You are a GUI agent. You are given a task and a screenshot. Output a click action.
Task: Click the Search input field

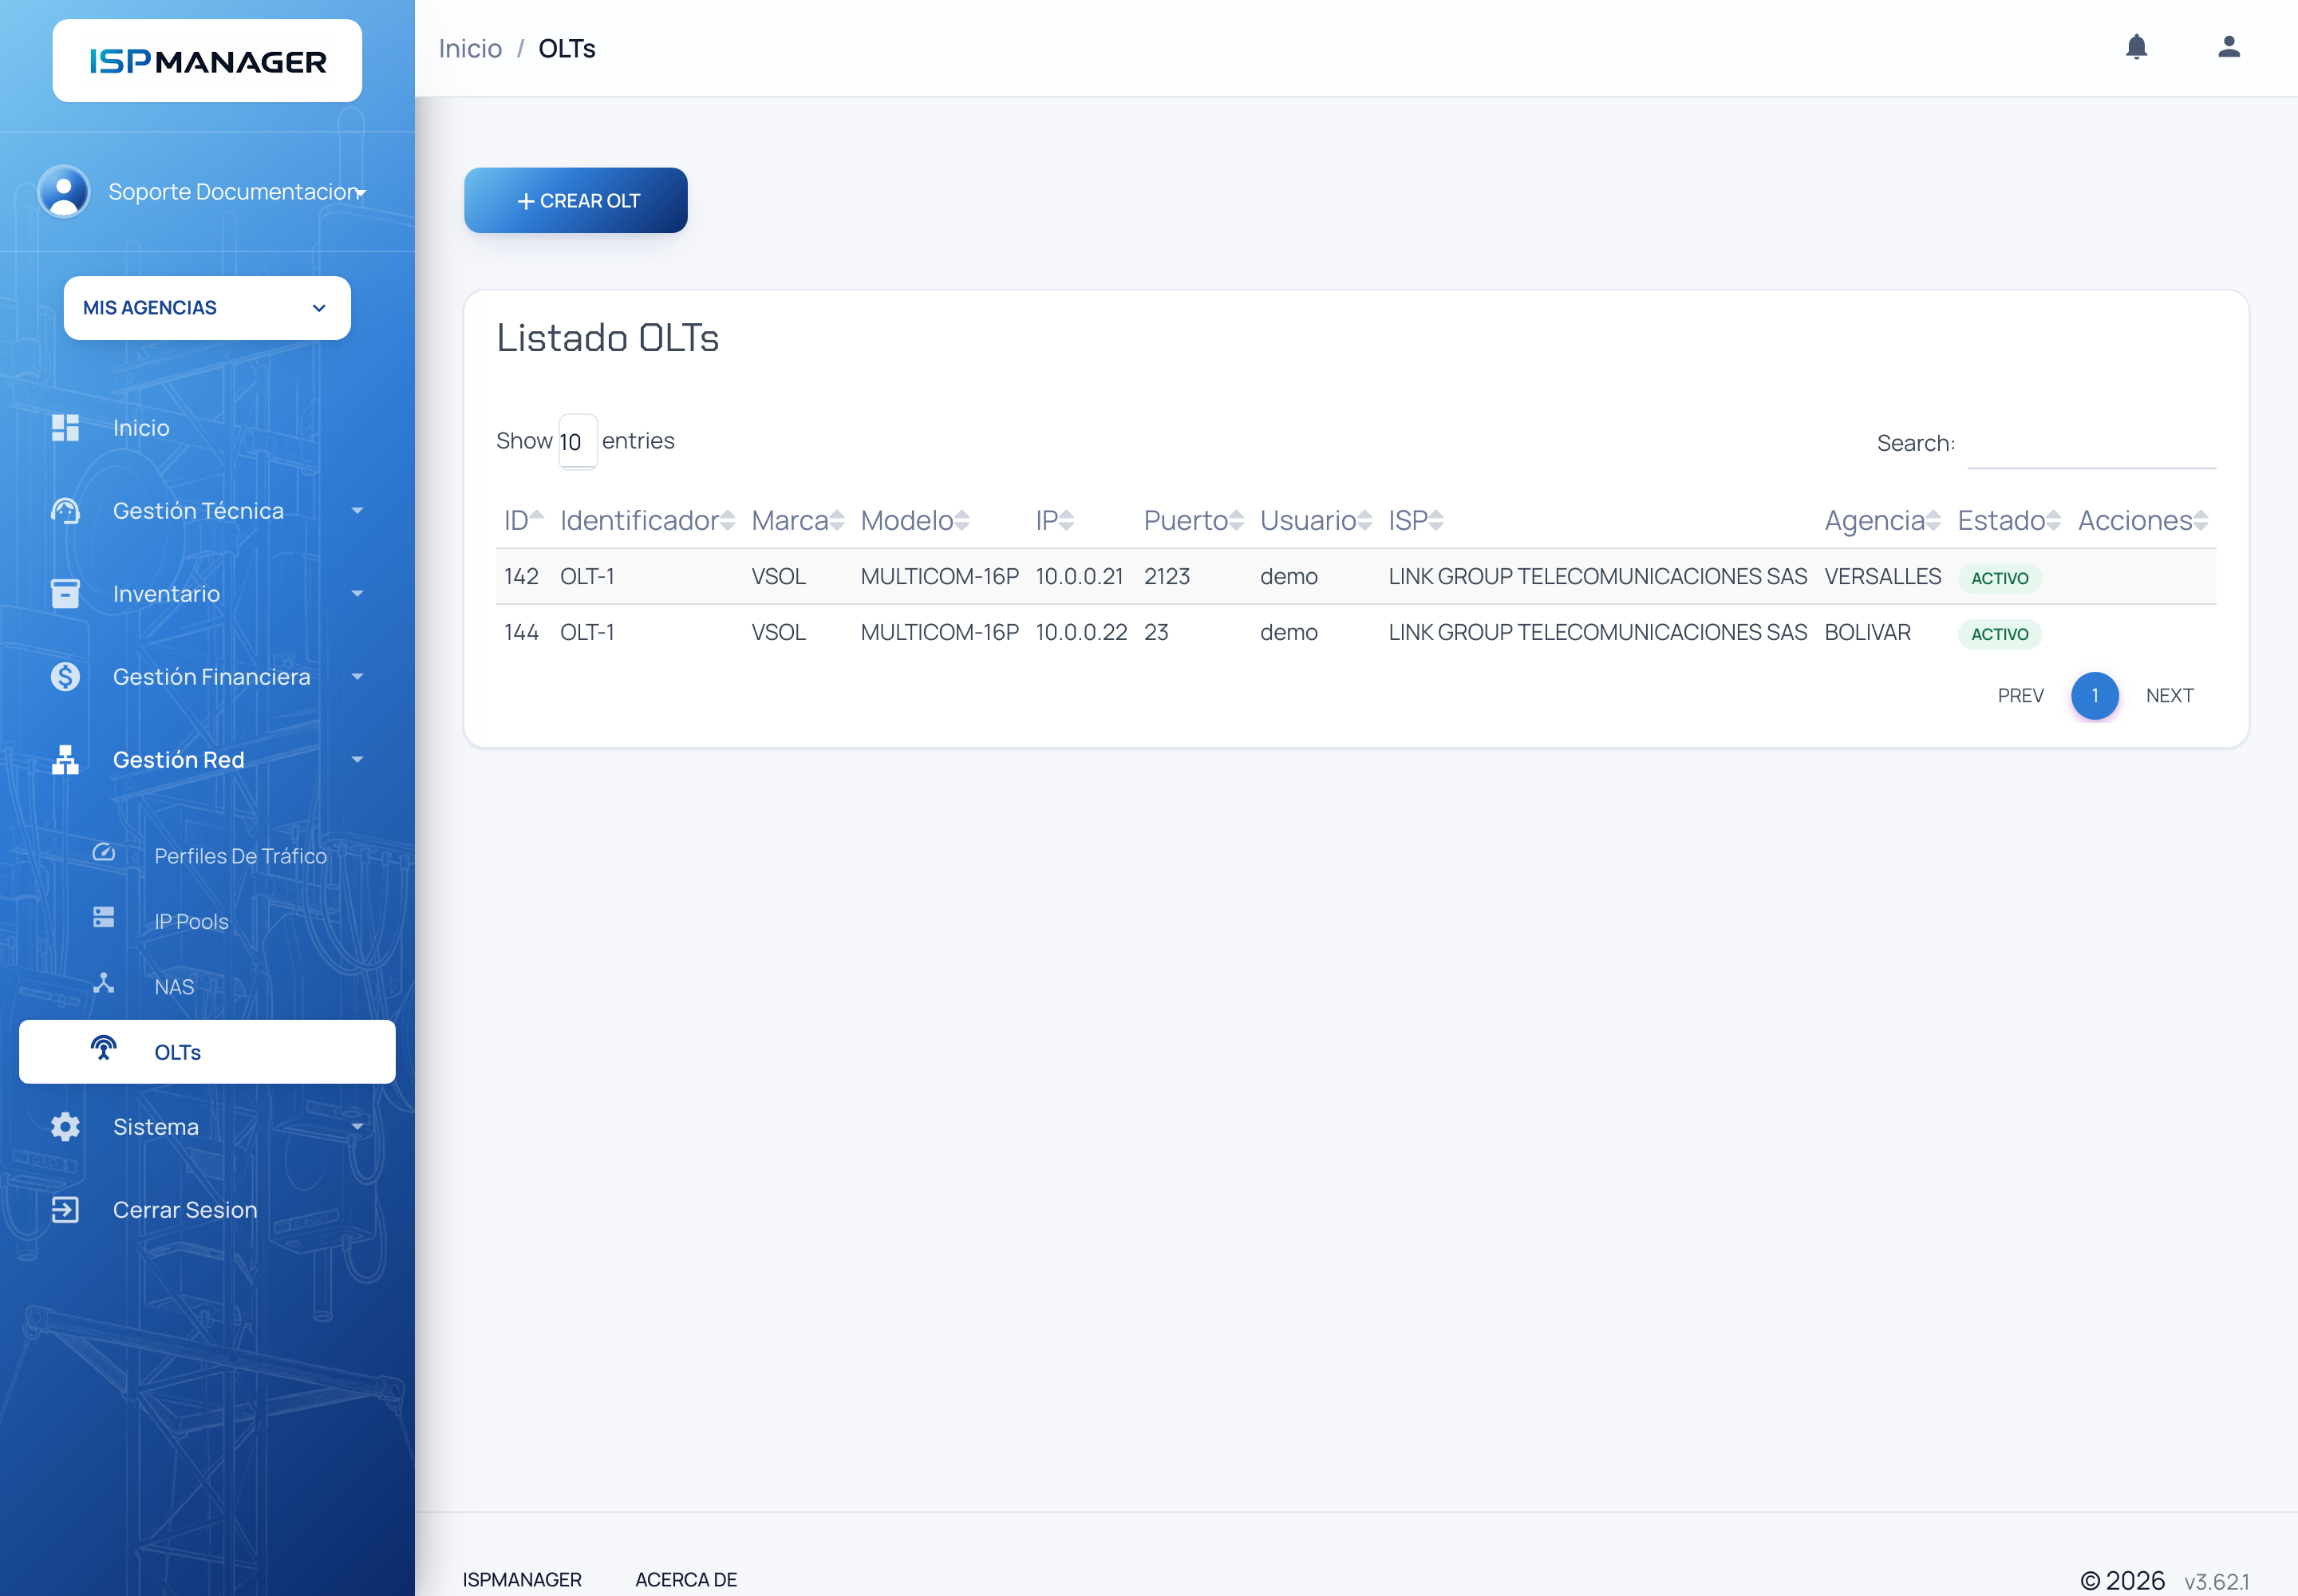[x=2091, y=444]
